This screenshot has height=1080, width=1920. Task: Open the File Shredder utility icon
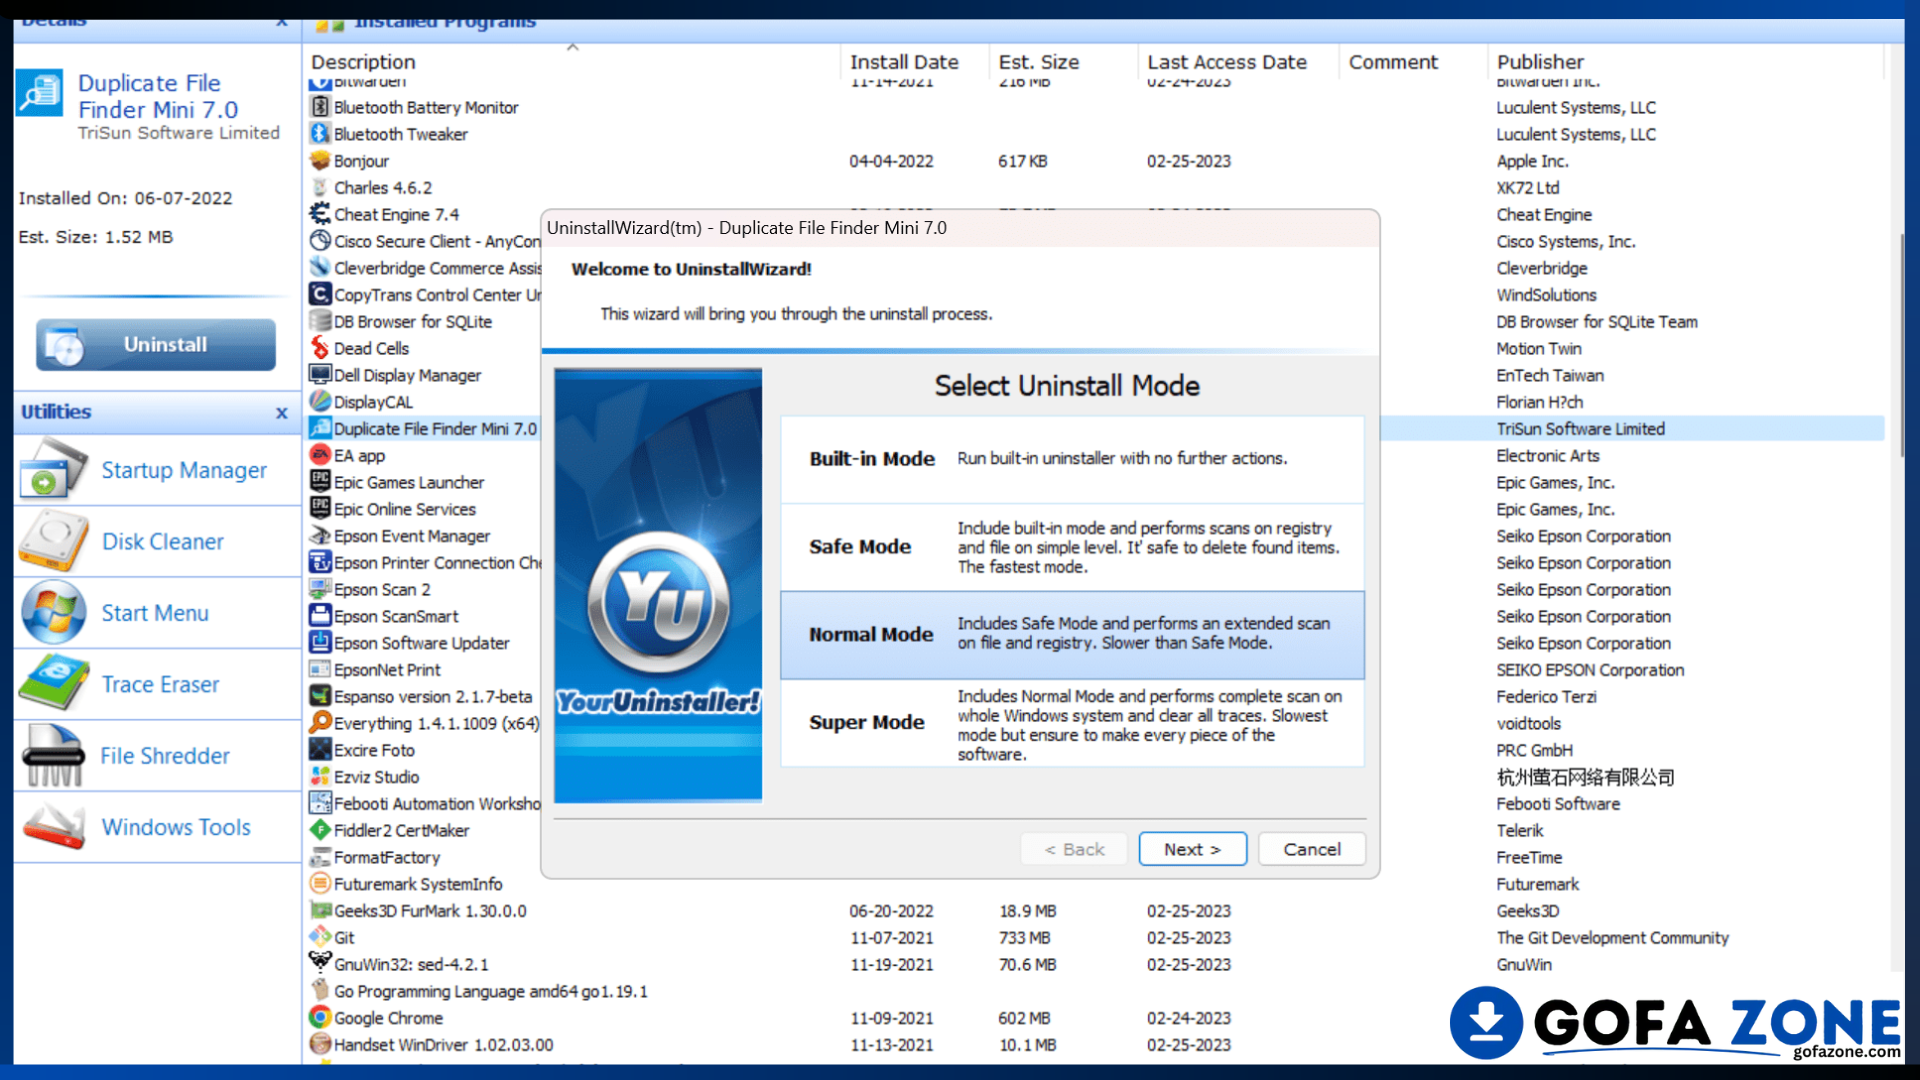click(52, 755)
